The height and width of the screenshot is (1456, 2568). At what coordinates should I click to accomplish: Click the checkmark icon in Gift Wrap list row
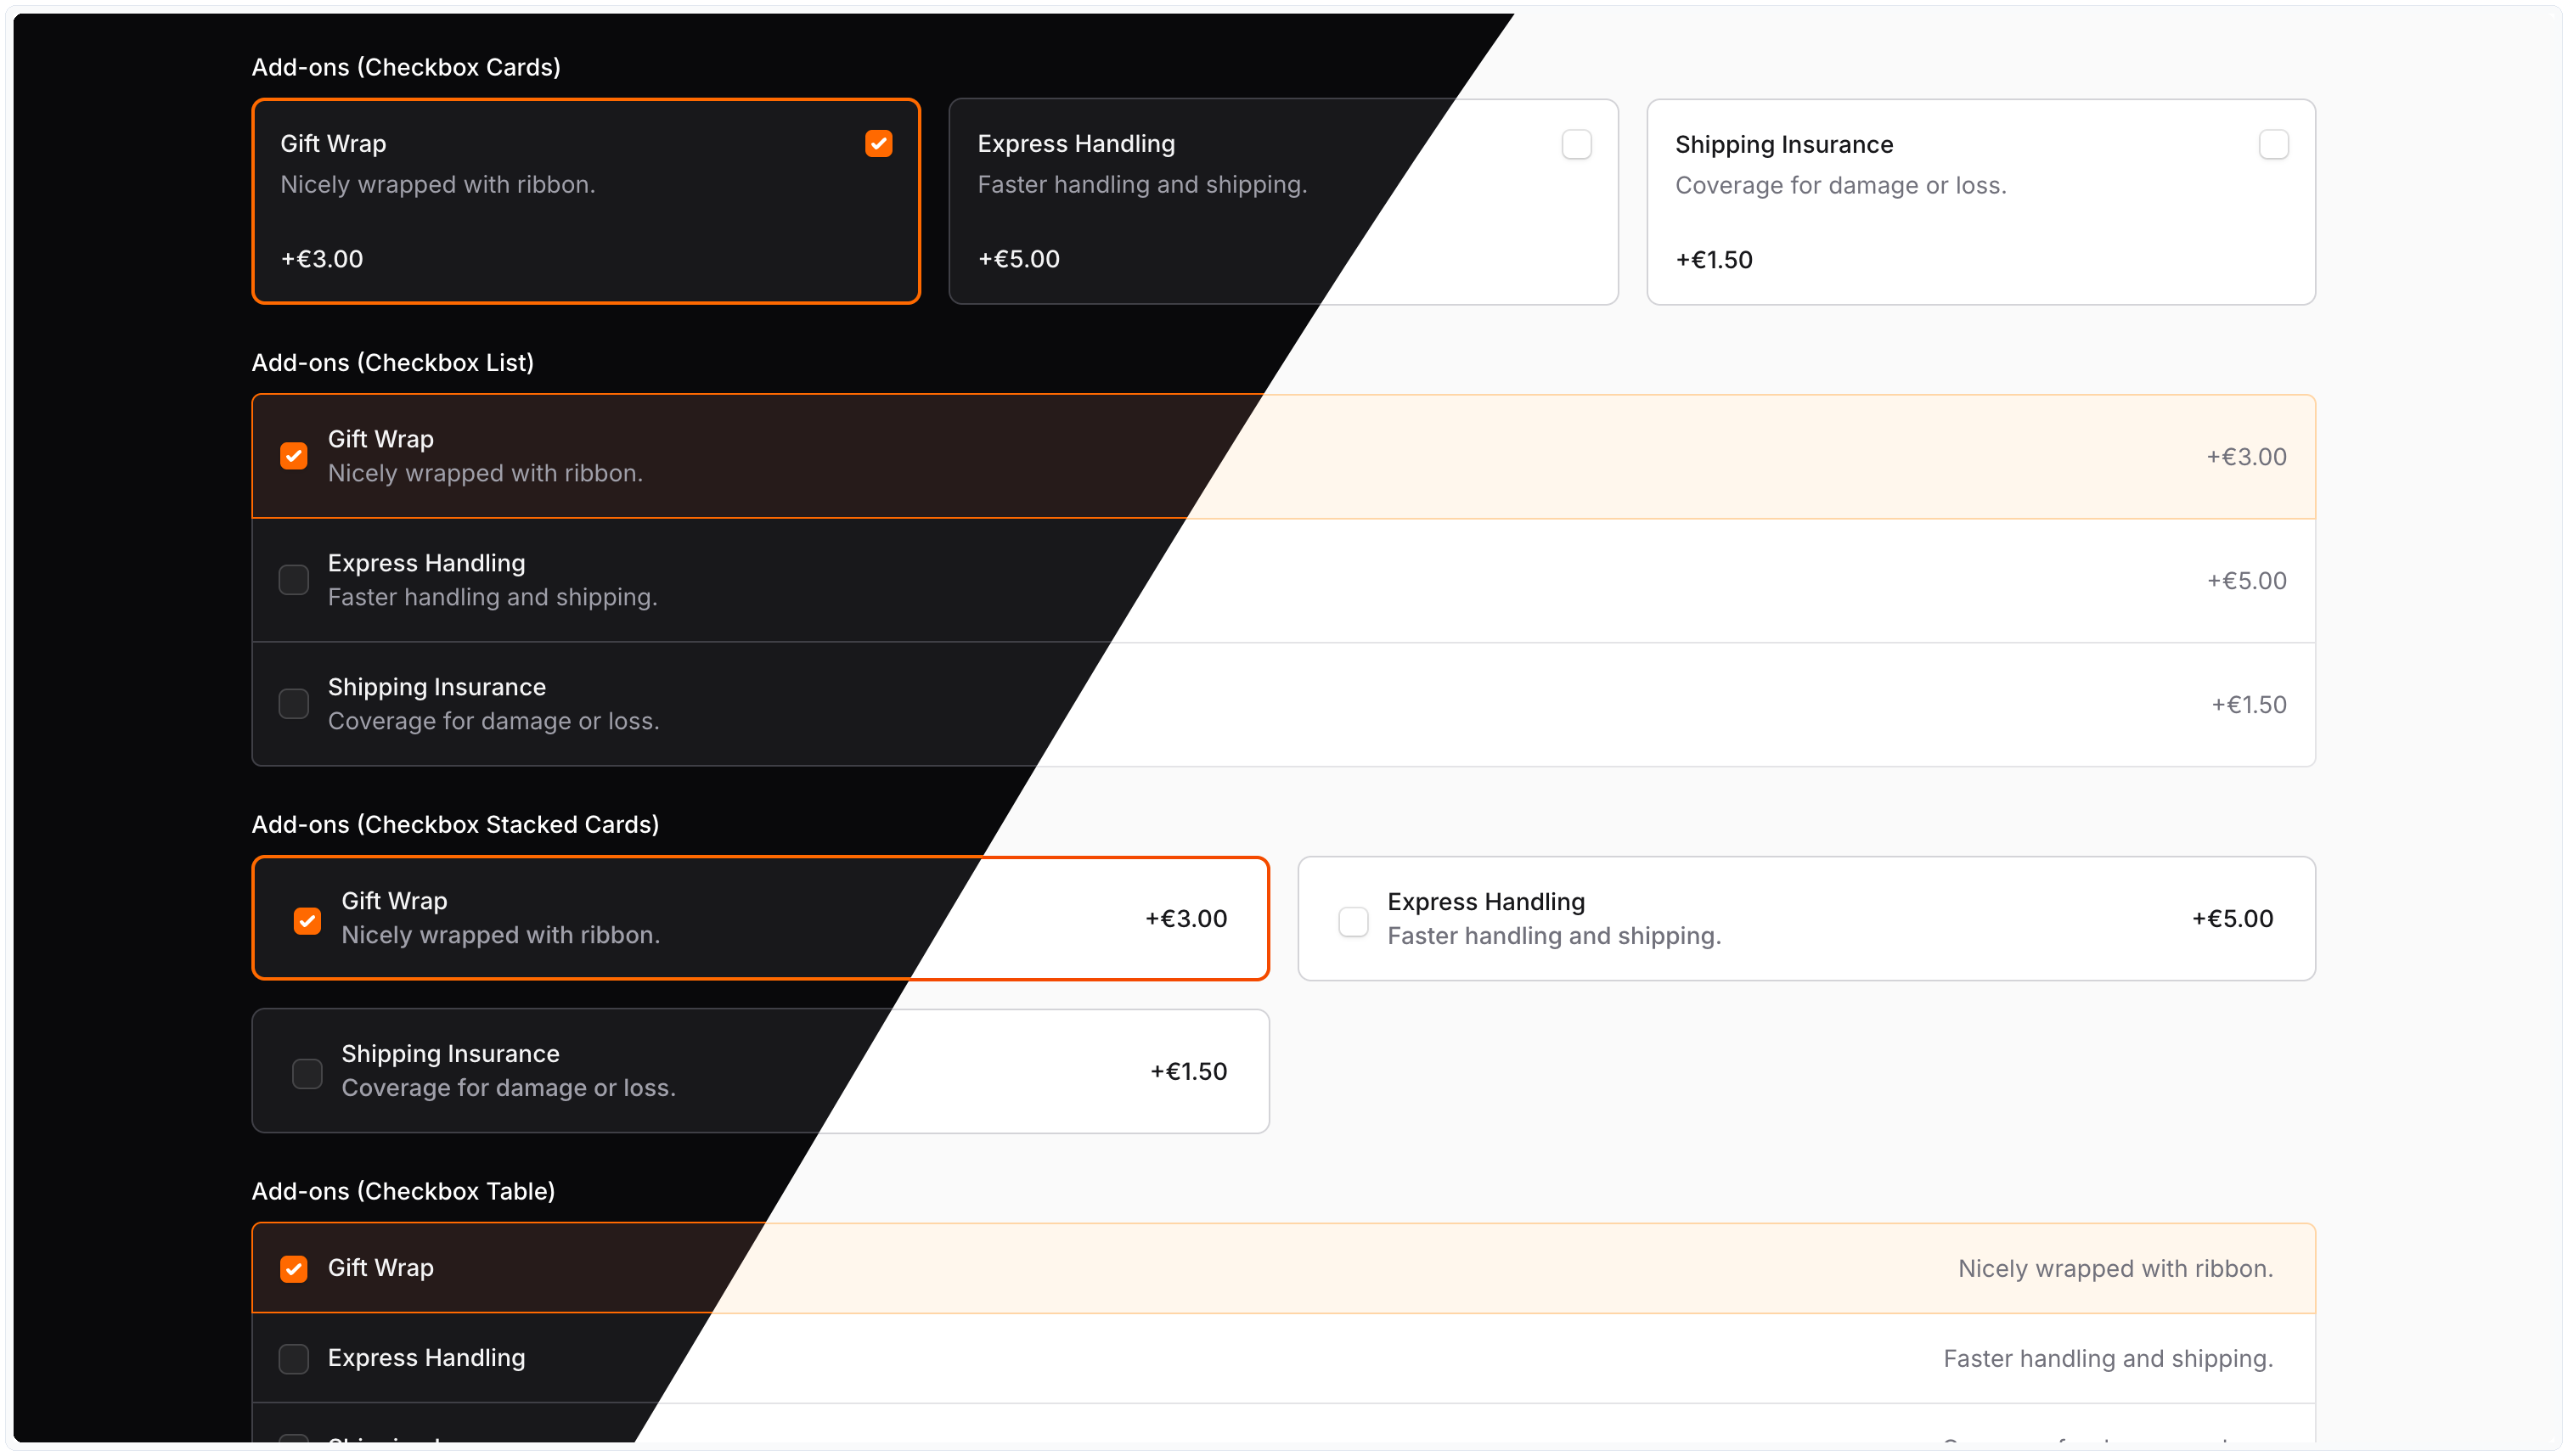294,456
